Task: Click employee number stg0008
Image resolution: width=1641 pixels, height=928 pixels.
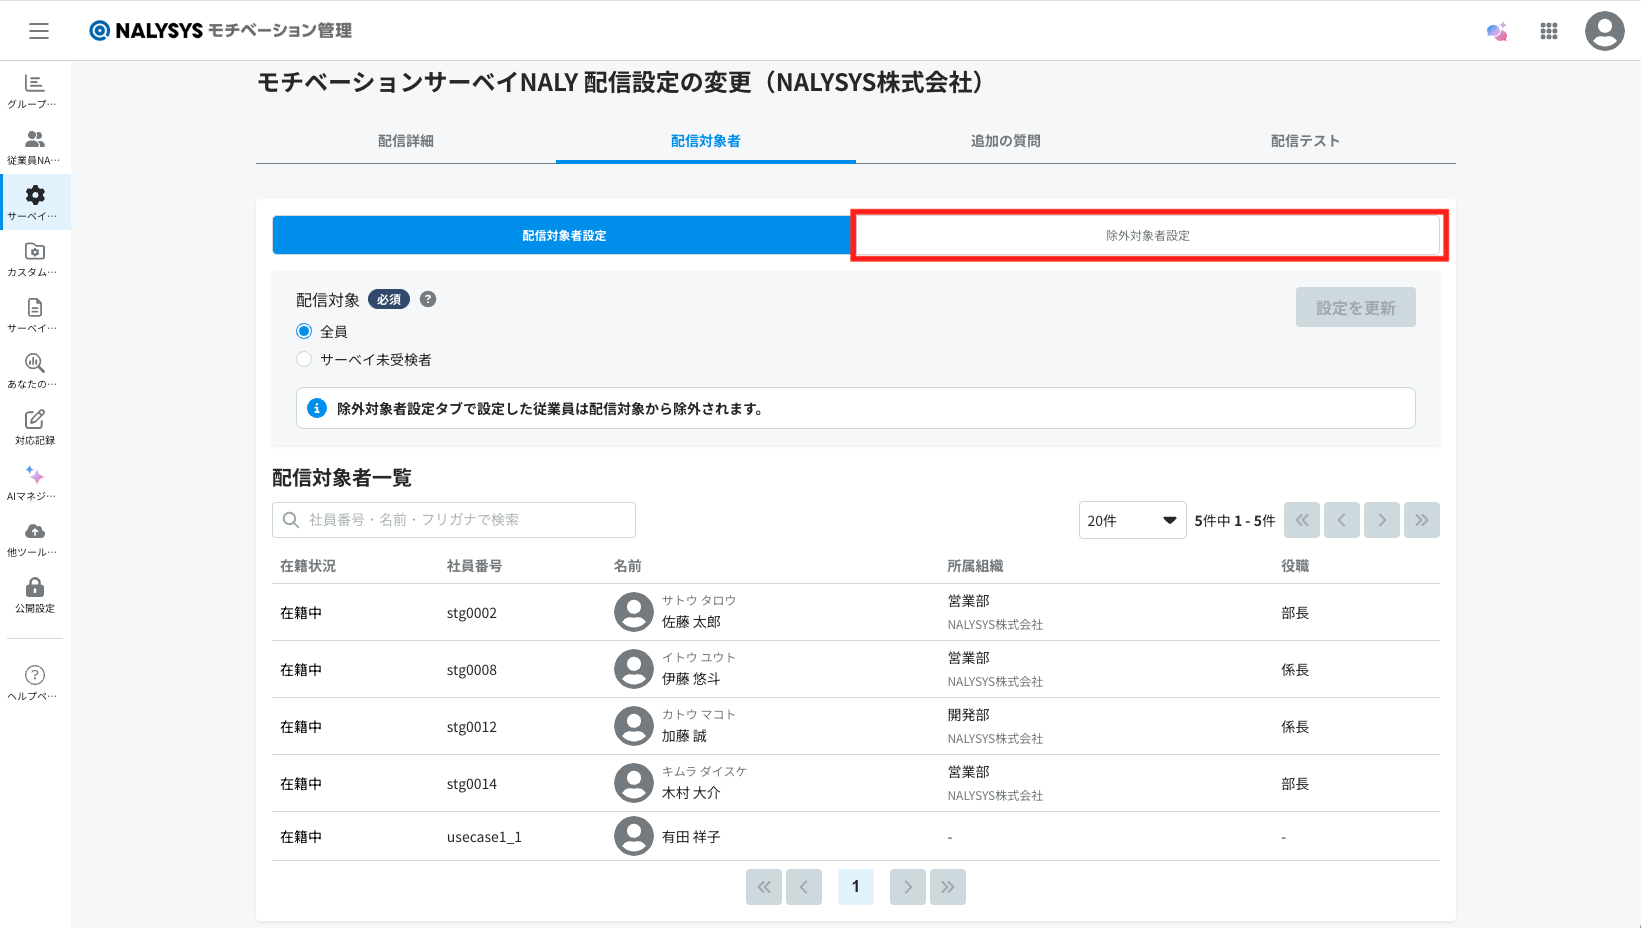Action: [472, 670]
